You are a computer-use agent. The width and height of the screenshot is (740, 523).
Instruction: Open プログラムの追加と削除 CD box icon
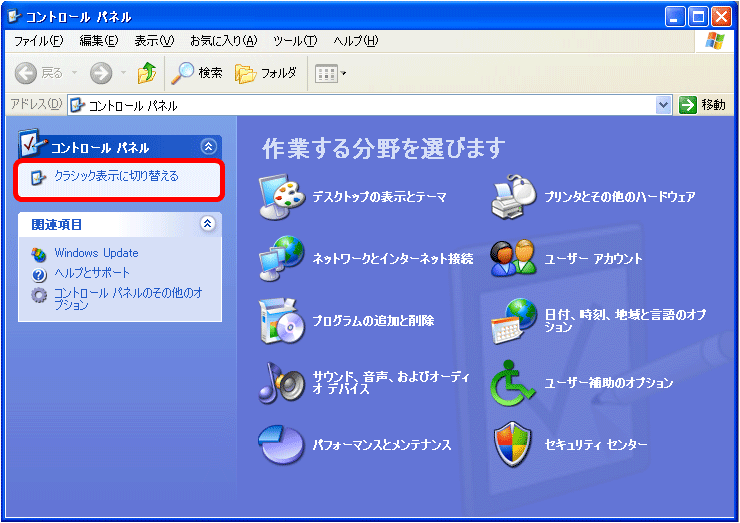(282, 321)
